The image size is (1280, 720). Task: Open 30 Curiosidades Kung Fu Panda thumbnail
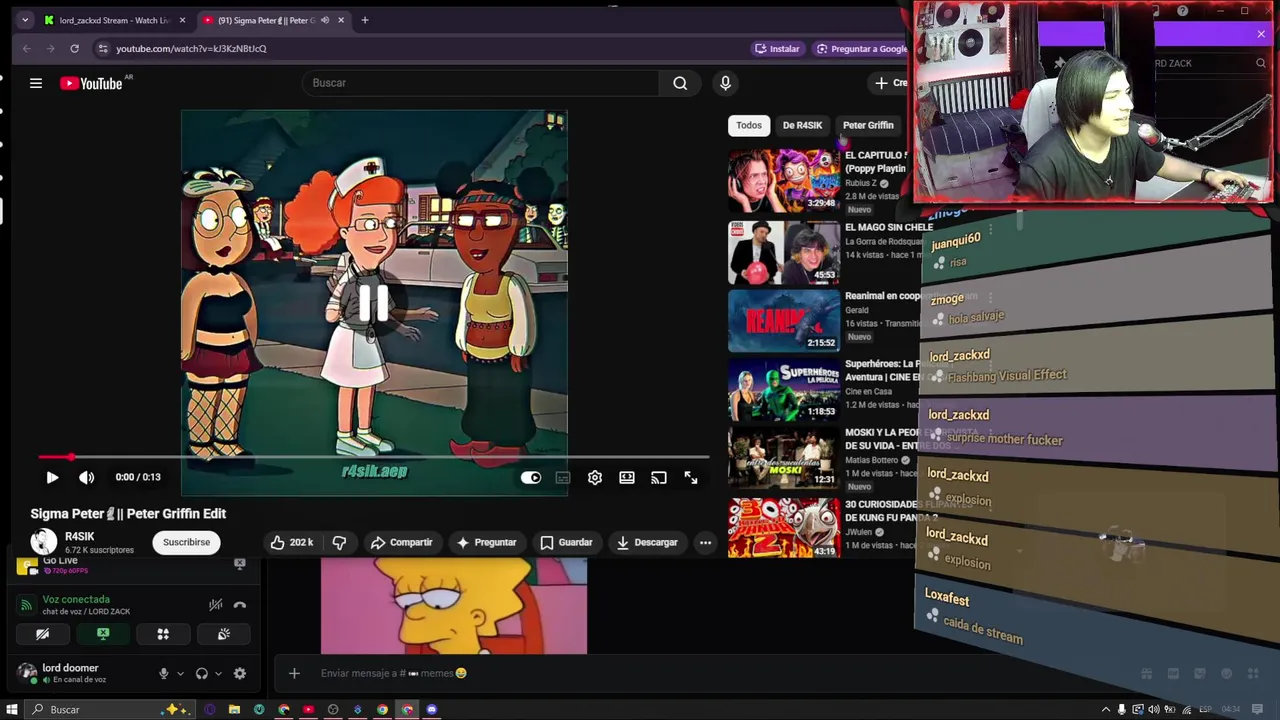pos(784,528)
